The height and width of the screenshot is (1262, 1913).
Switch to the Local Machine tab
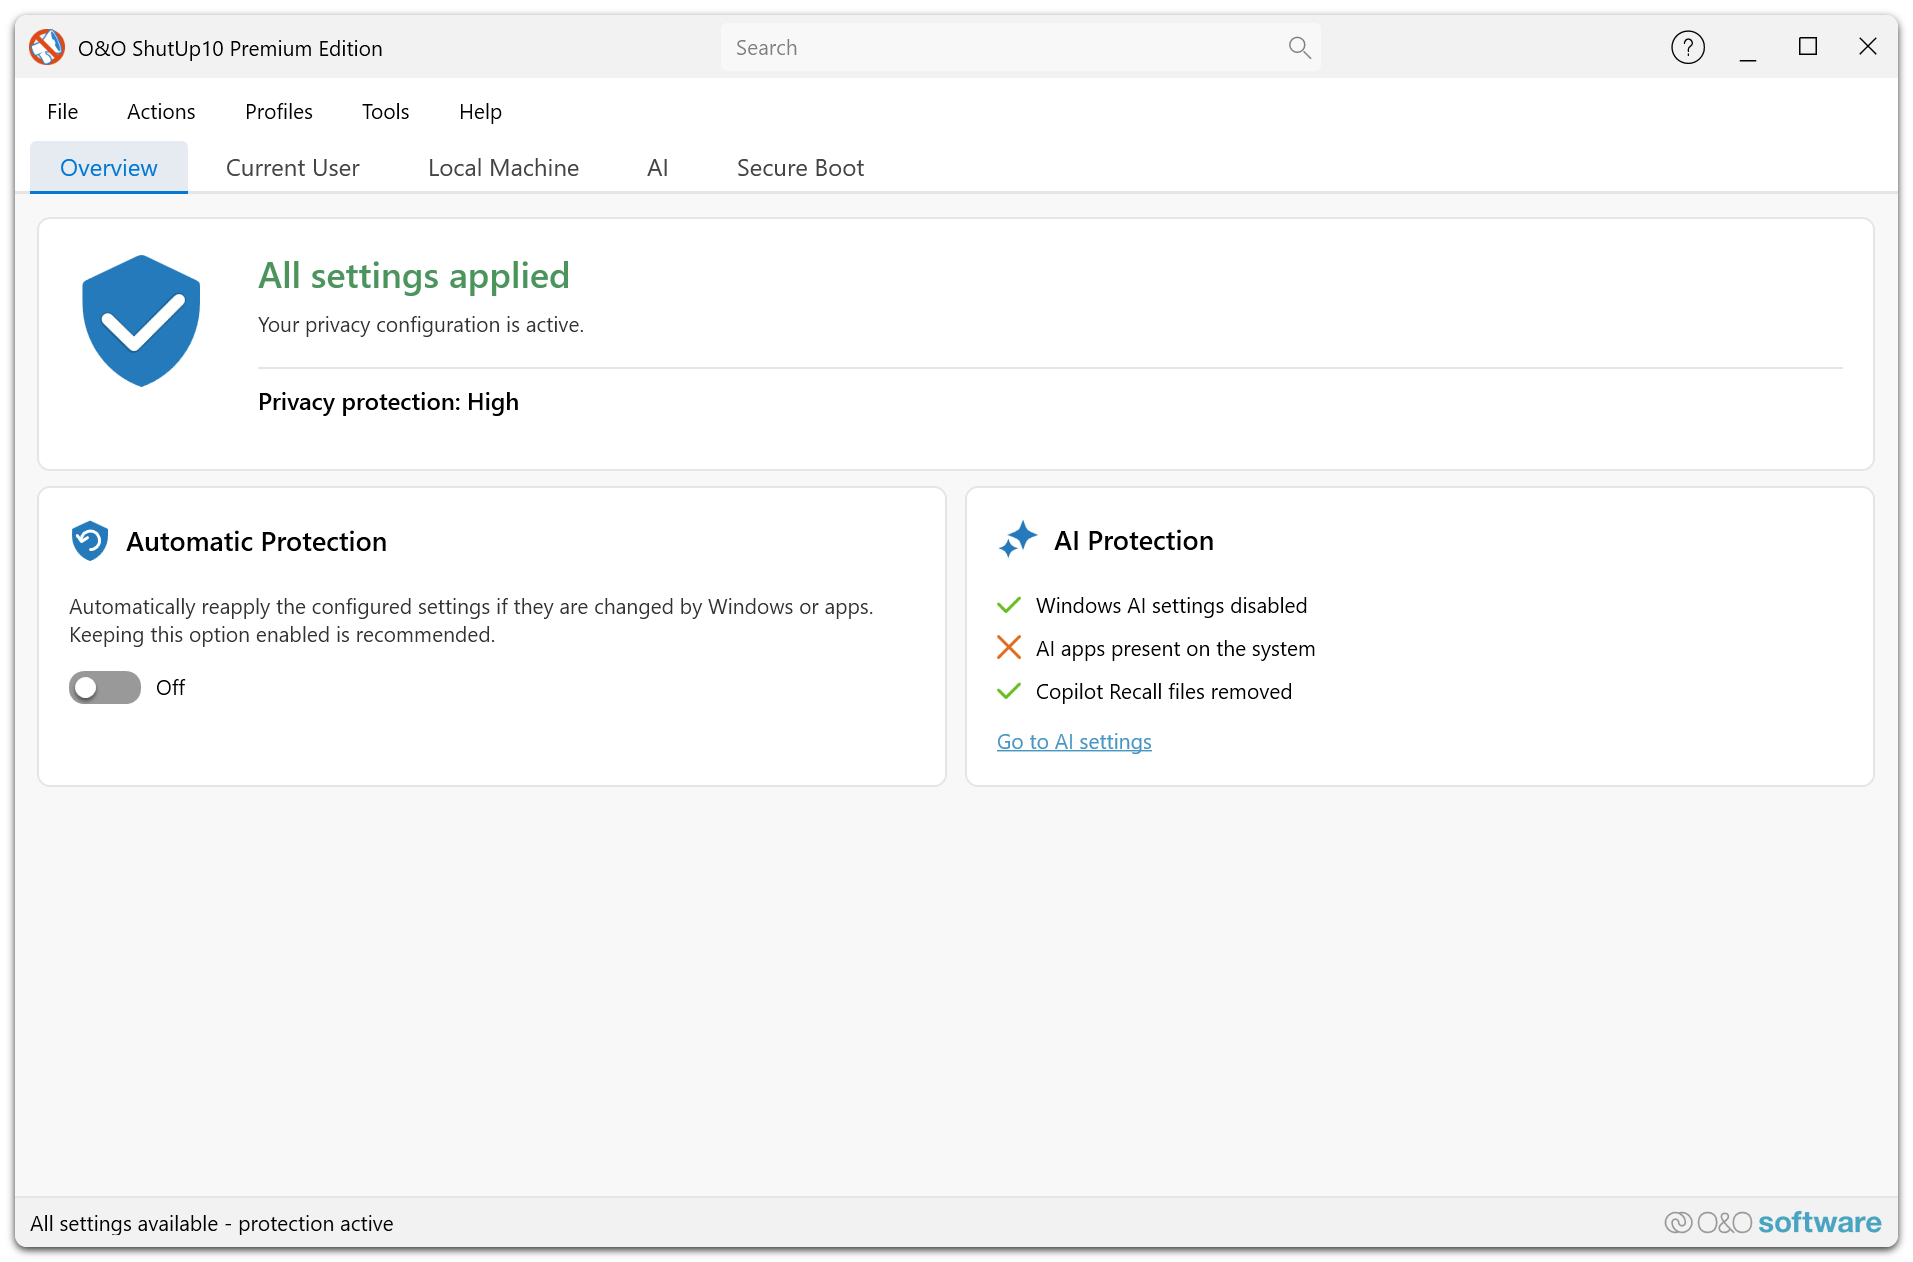pos(503,167)
